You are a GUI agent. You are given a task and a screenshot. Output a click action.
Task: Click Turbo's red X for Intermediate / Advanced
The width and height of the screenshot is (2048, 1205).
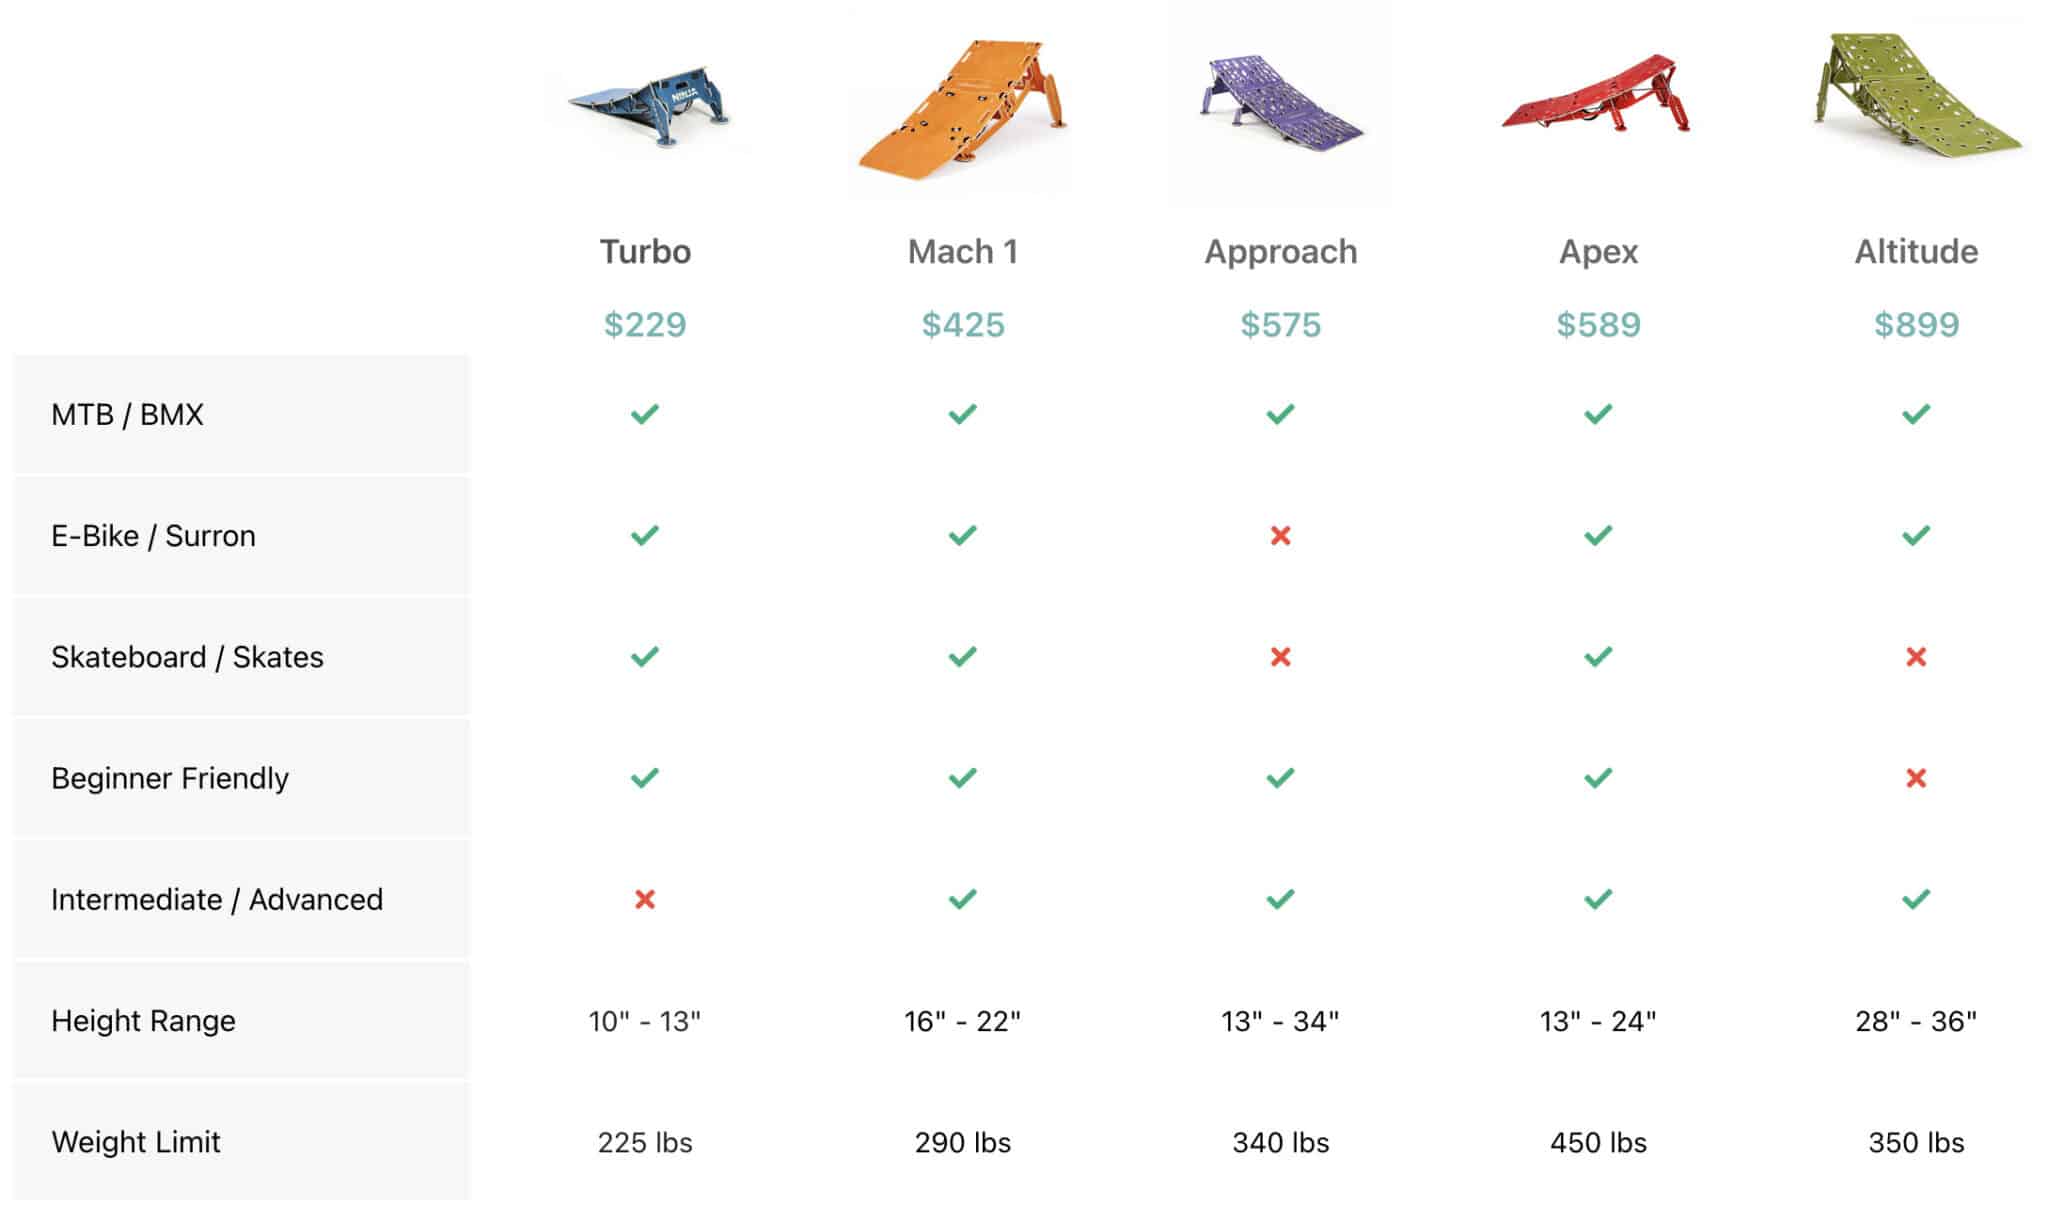tap(645, 900)
